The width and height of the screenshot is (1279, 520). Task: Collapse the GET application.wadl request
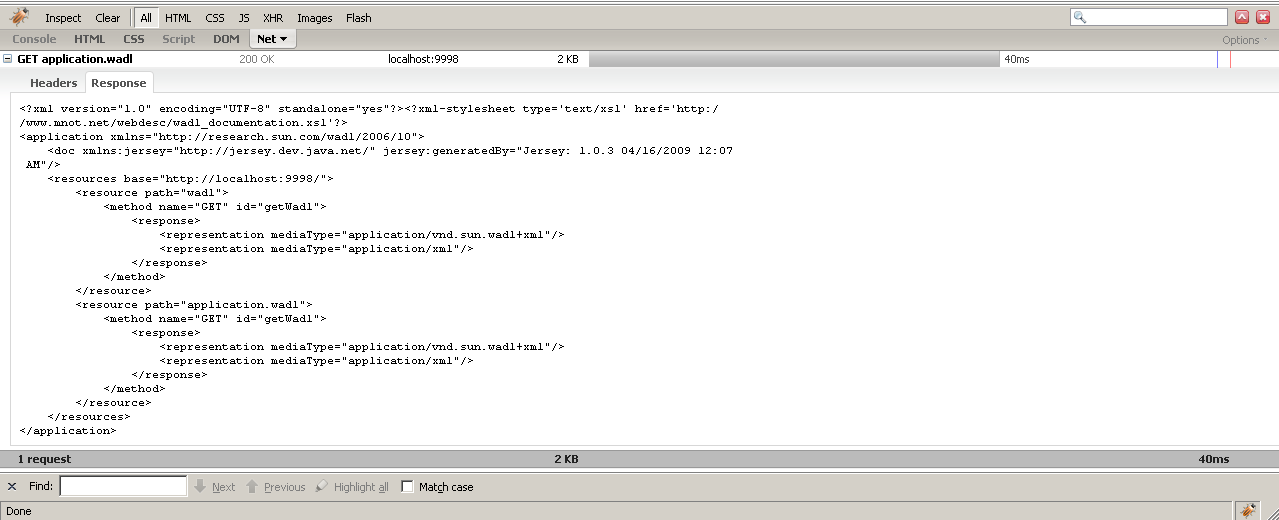tap(8, 59)
